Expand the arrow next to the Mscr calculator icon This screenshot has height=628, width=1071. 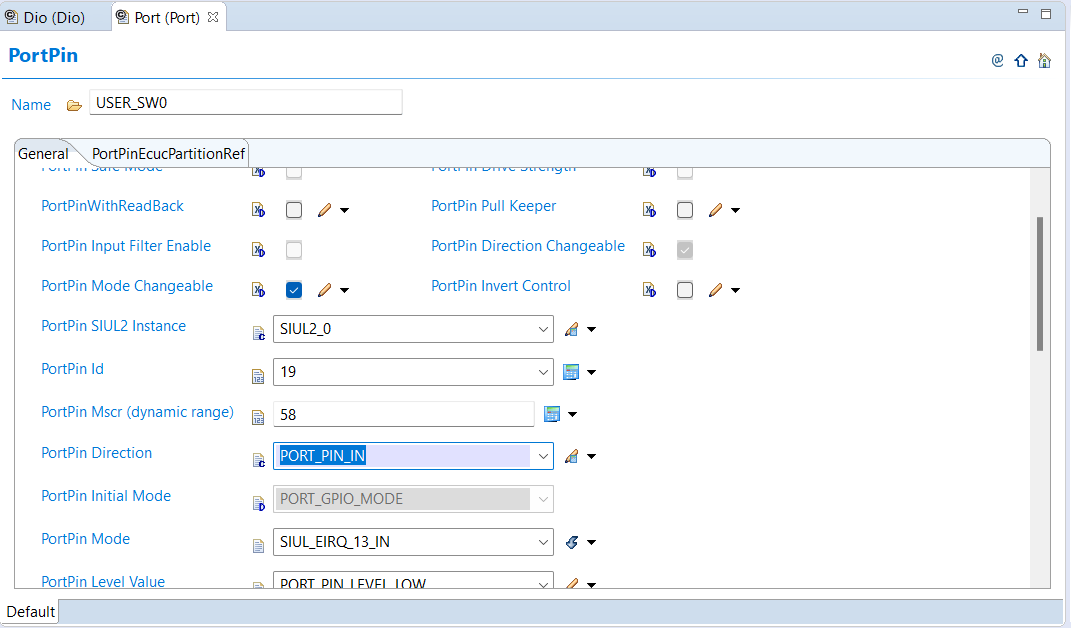[x=577, y=412]
